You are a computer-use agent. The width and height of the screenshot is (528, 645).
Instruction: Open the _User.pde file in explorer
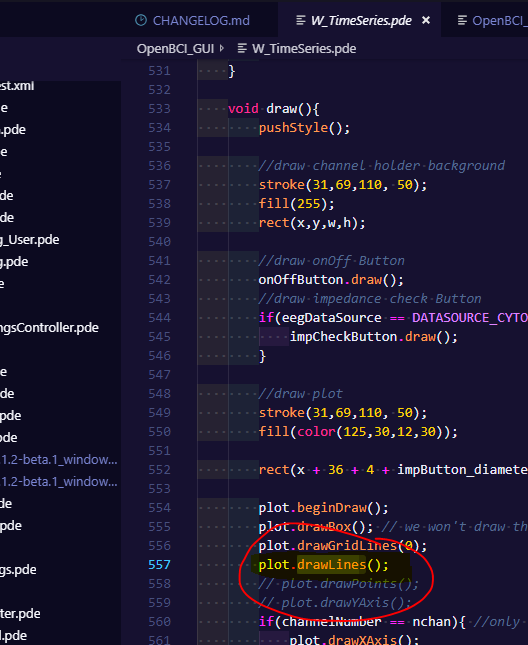[30, 240]
